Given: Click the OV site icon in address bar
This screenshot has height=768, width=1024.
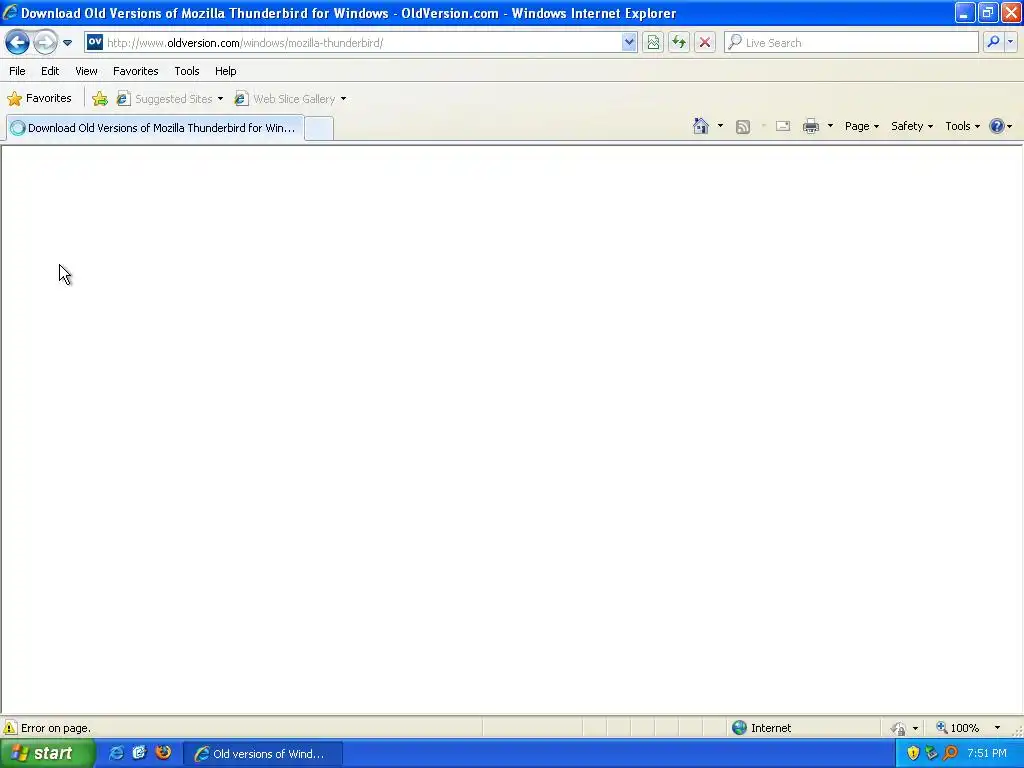Looking at the screenshot, I should click(x=95, y=42).
